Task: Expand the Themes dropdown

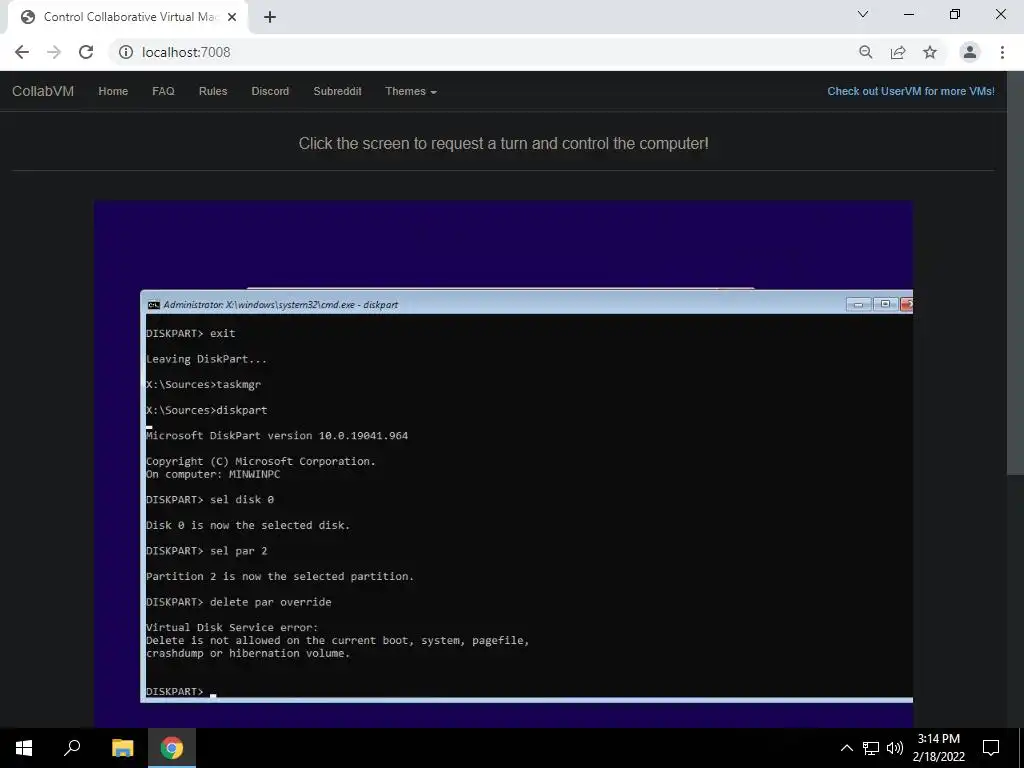Action: pos(411,91)
